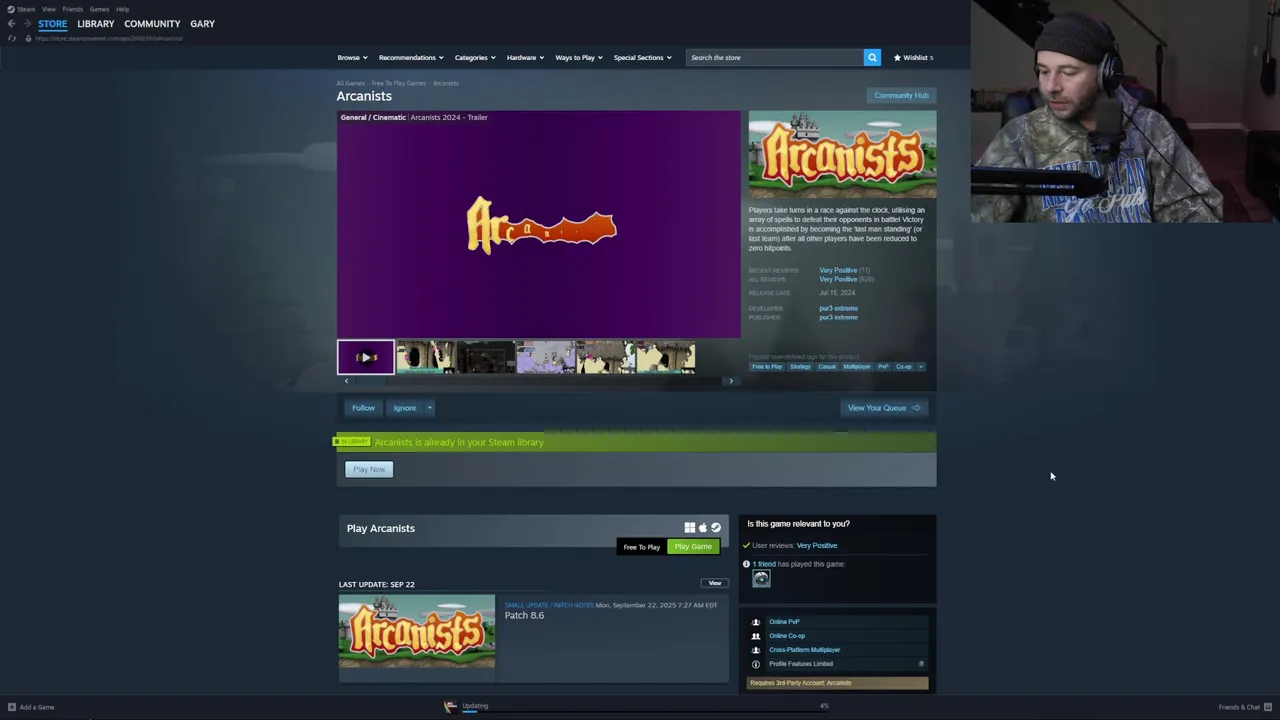The width and height of the screenshot is (1280, 720).
Task: Click the Multiplayer tag
Action: point(857,367)
